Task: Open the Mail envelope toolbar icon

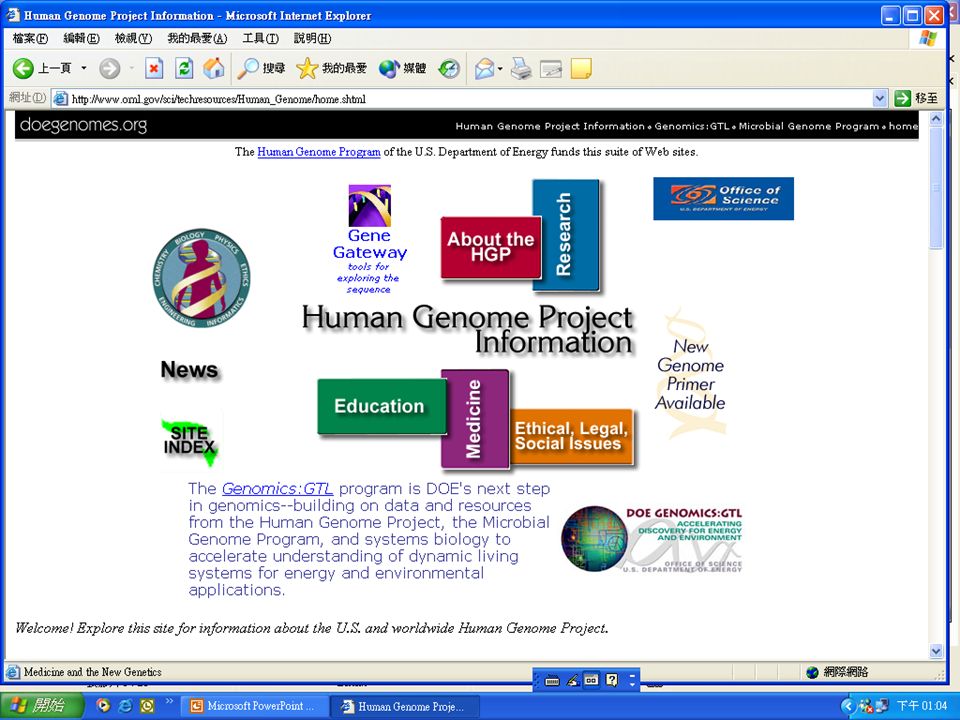Action: pos(484,68)
